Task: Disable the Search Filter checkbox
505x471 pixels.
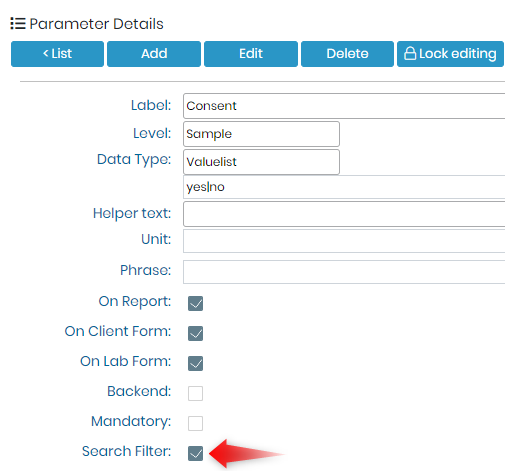Action: pyautogui.click(x=195, y=453)
